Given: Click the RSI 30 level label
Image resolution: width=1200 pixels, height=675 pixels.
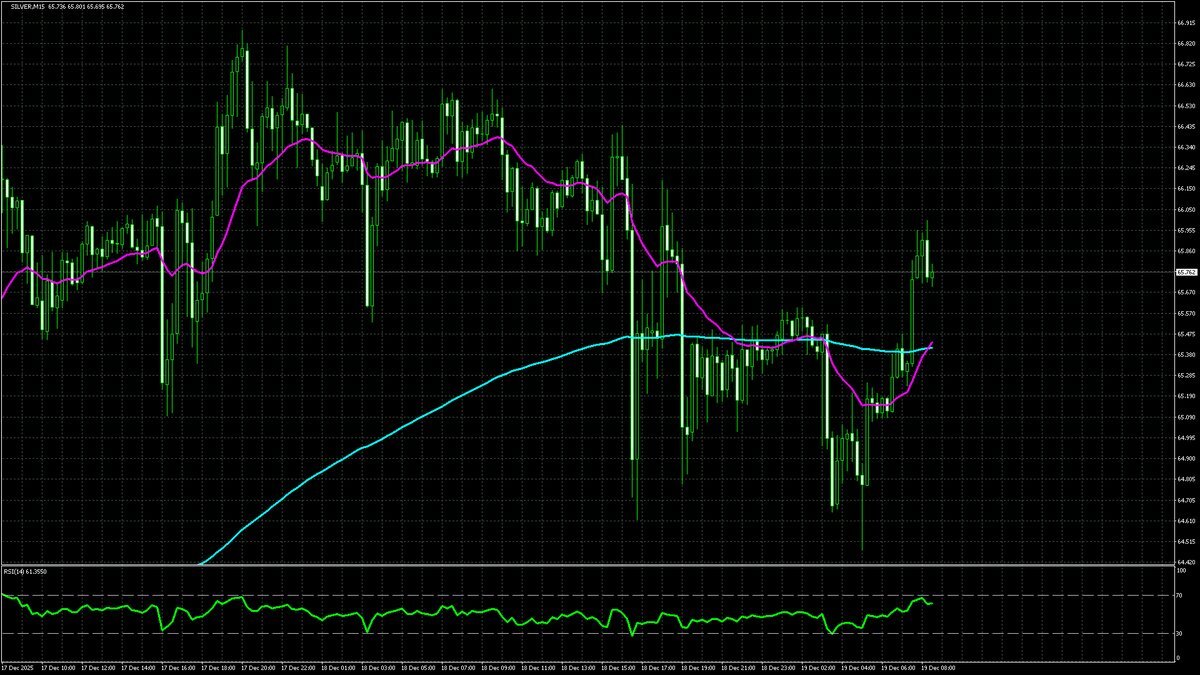Looking at the screenshot, I should (x=1180, y=633).
